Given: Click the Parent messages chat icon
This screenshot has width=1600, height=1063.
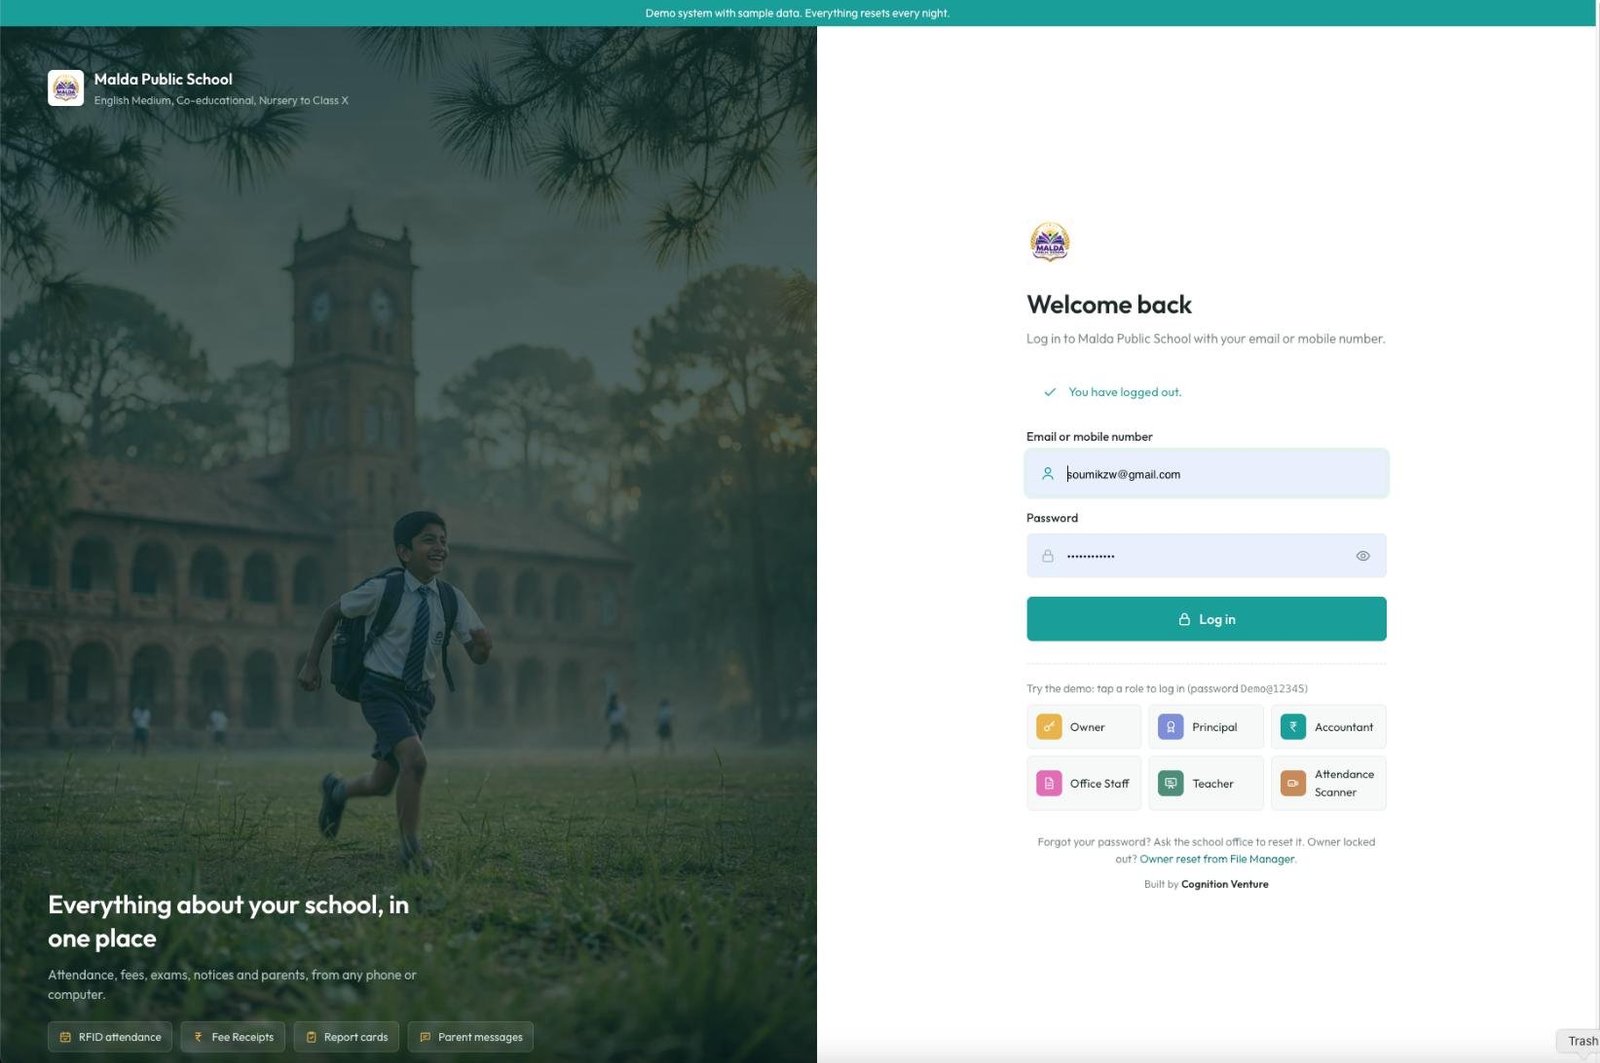Looking at the screenshot, I should (425, 1037).
